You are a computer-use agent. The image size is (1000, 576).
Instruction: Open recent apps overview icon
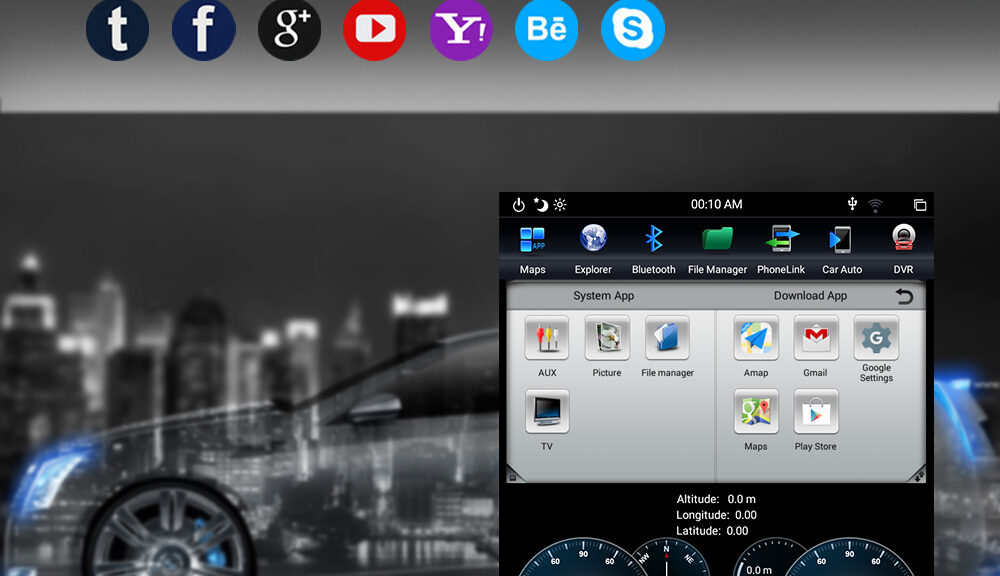coord(920,205)
